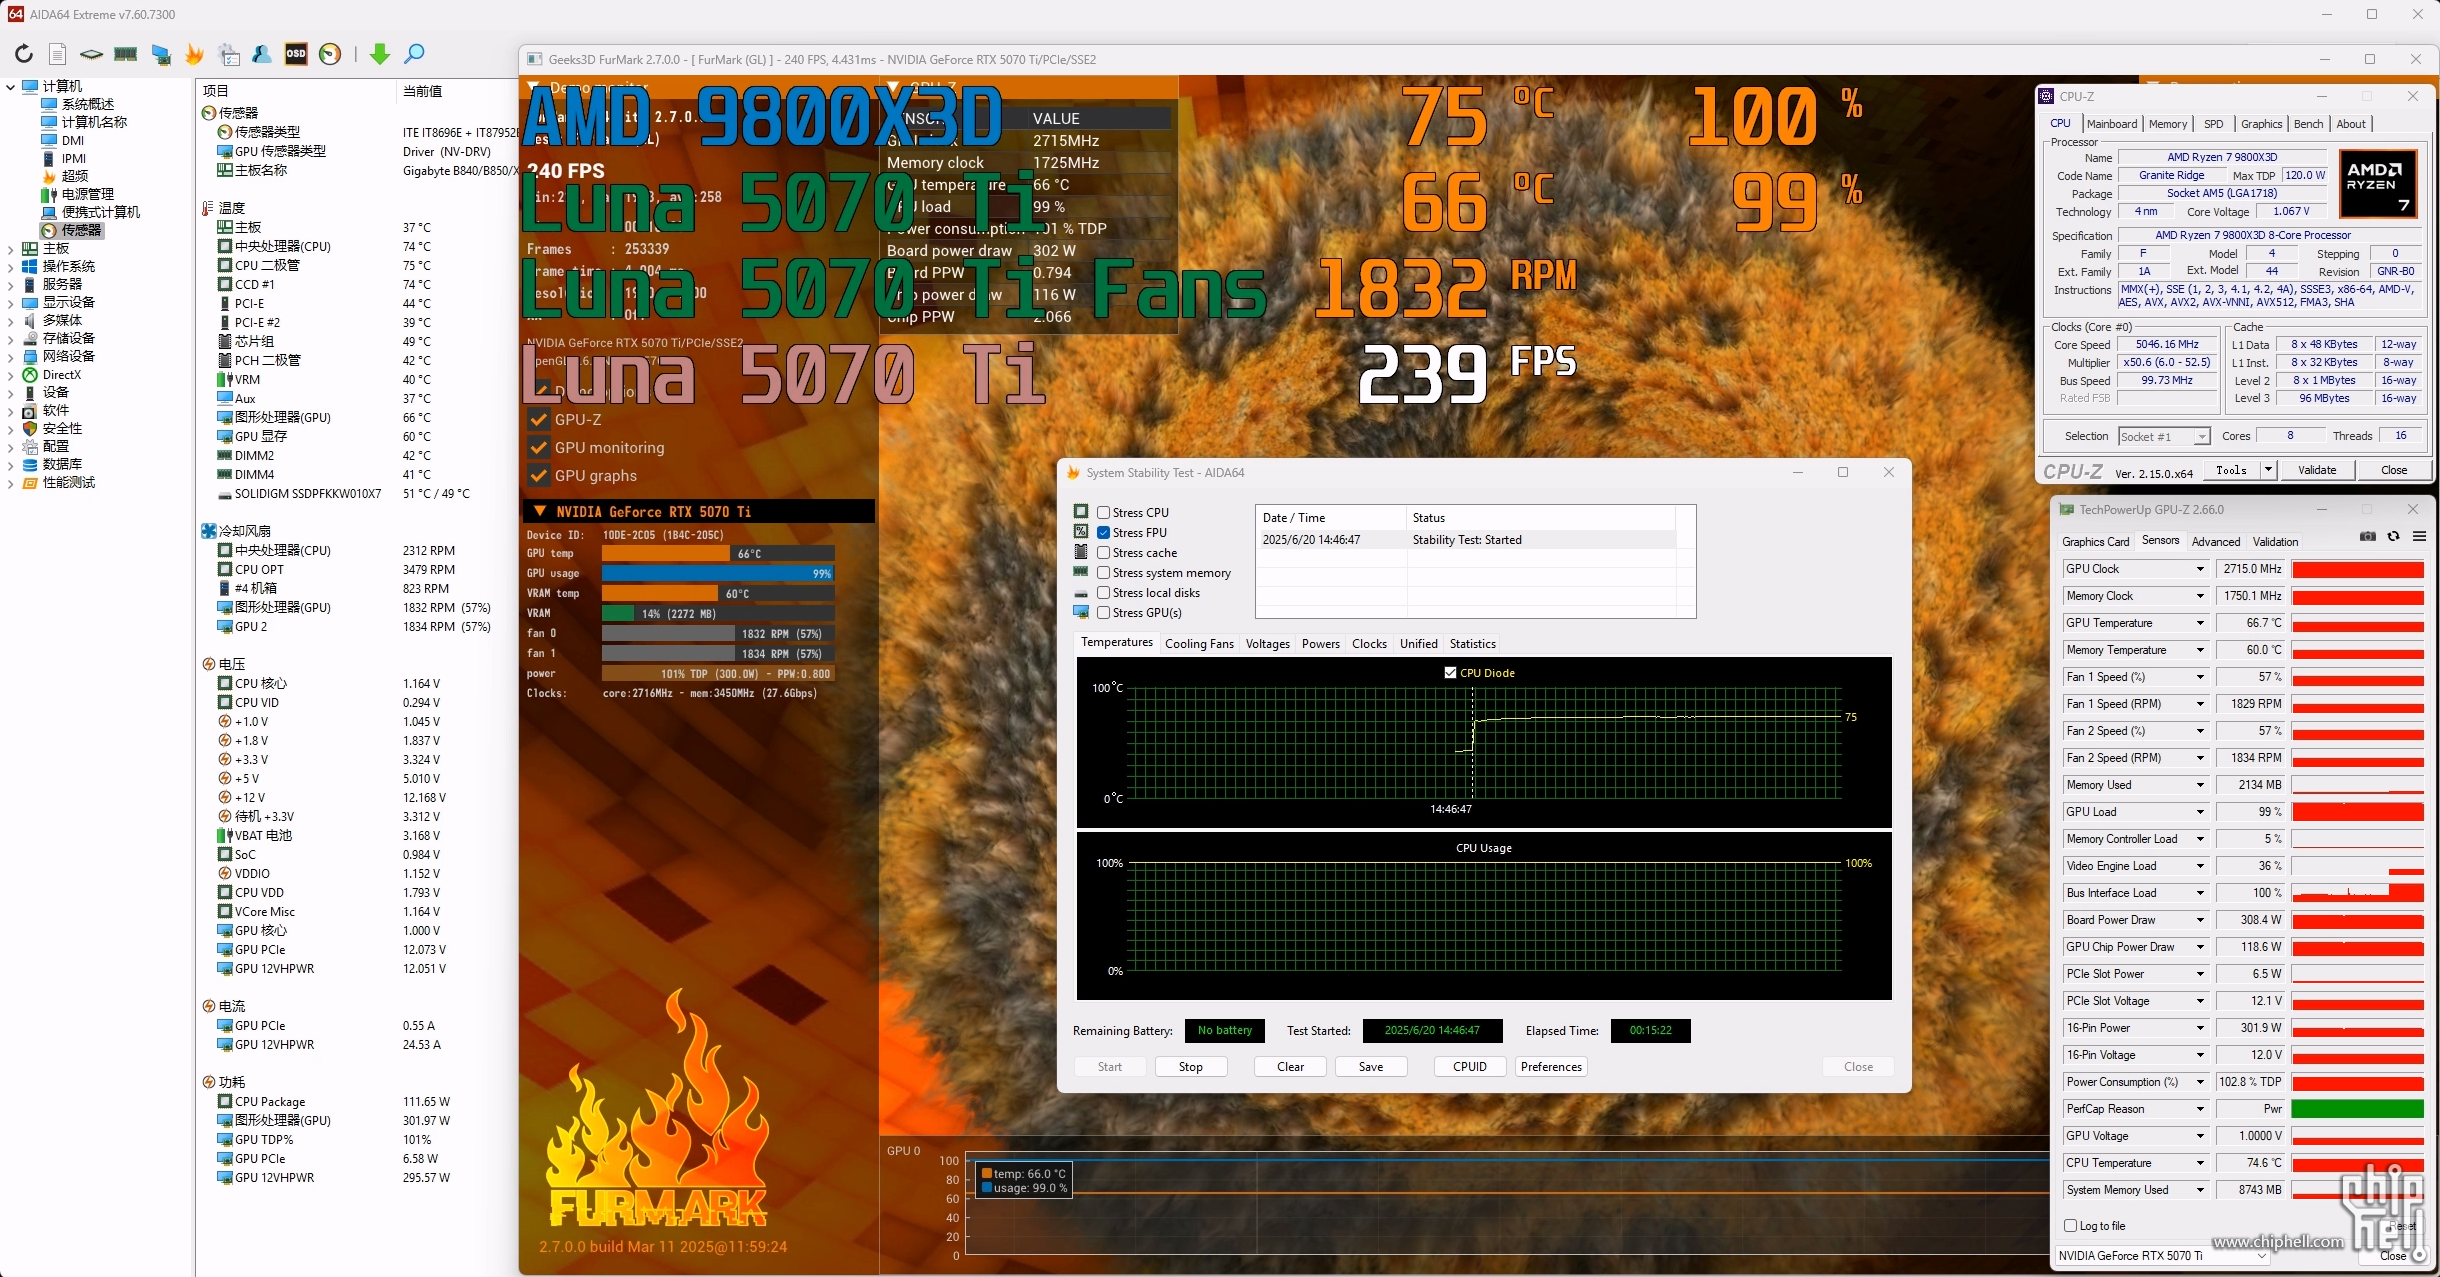Open the AIDA64 report document icon
This screenshot has height=1277, width=2440.
pos(58,54)
